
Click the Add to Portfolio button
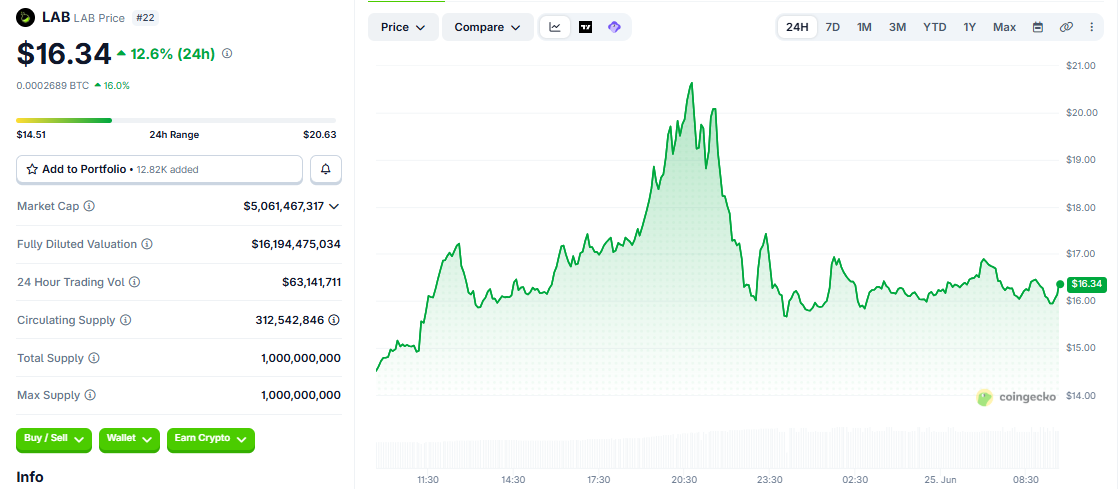point(160,170)
